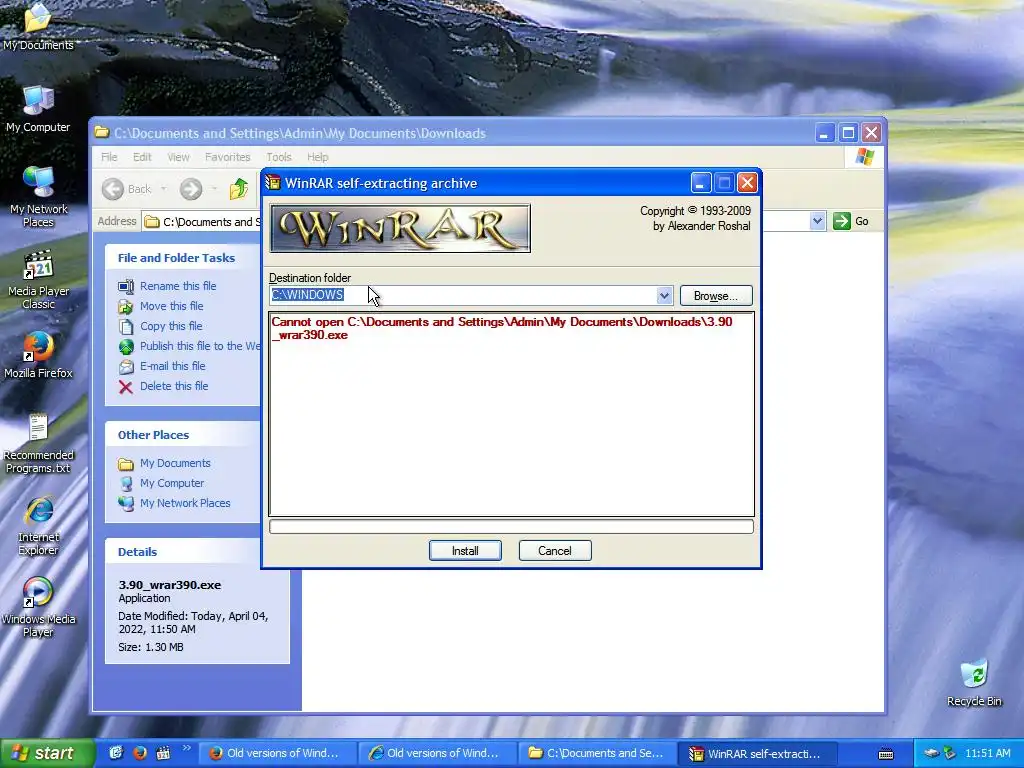The image size is (1024, 768).
Task: Click the installation progress bar
Action: [x=511, y=526]
